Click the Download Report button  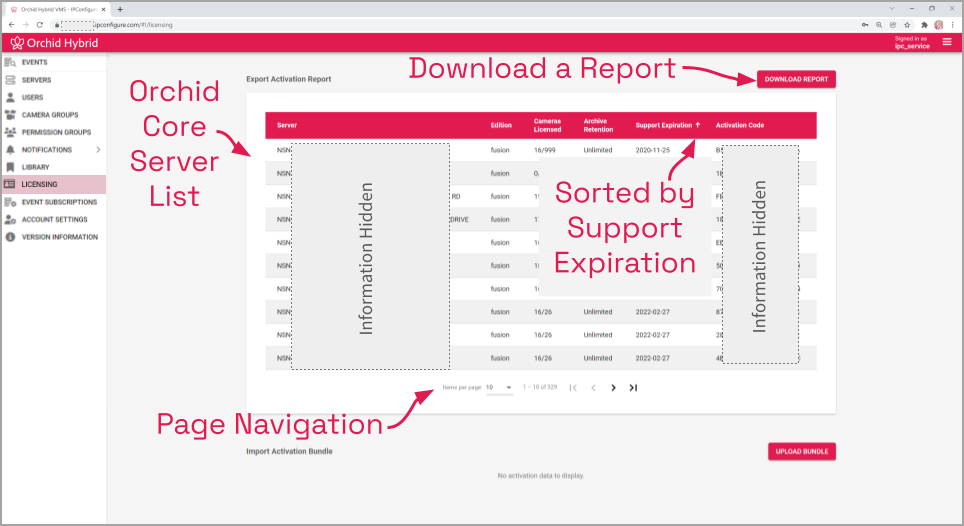coord(796,79)
